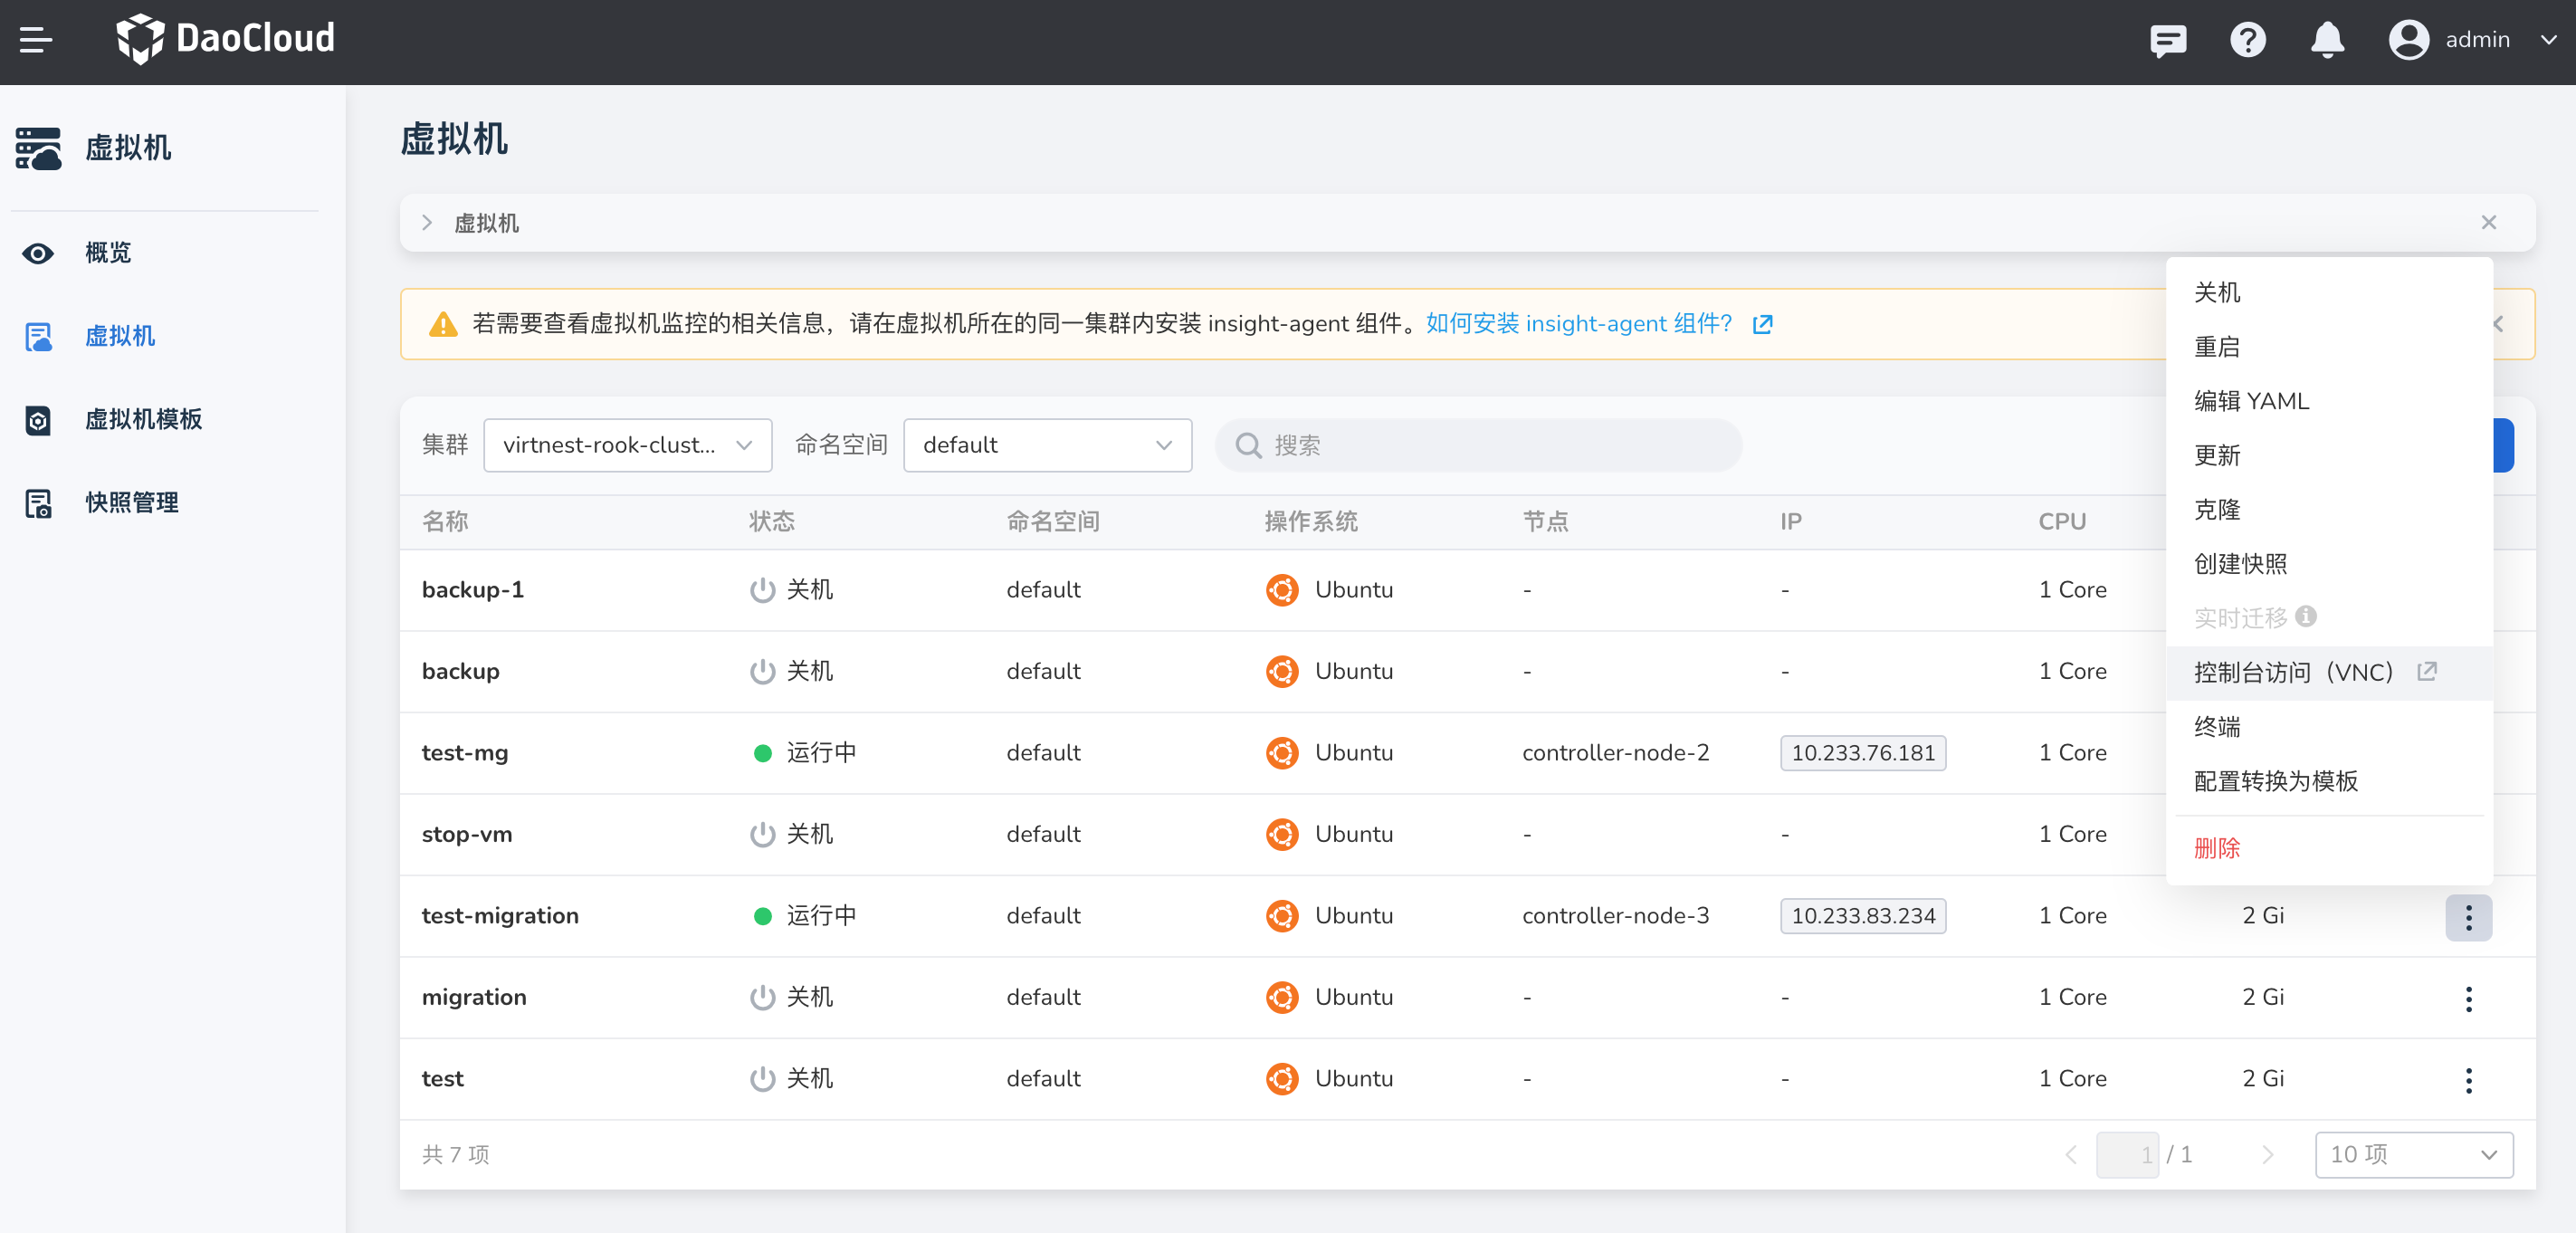
Task: Click the info icon next to 实时迁移
Action: 2306,616
